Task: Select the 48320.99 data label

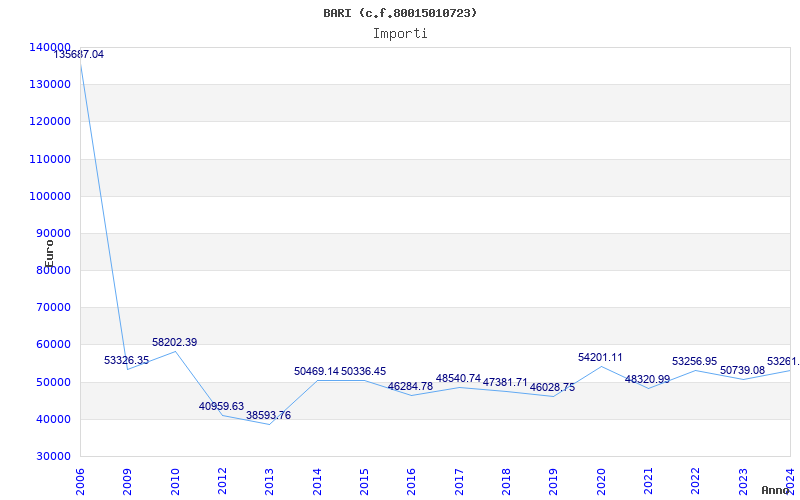Action: click(x=647, y=380)
